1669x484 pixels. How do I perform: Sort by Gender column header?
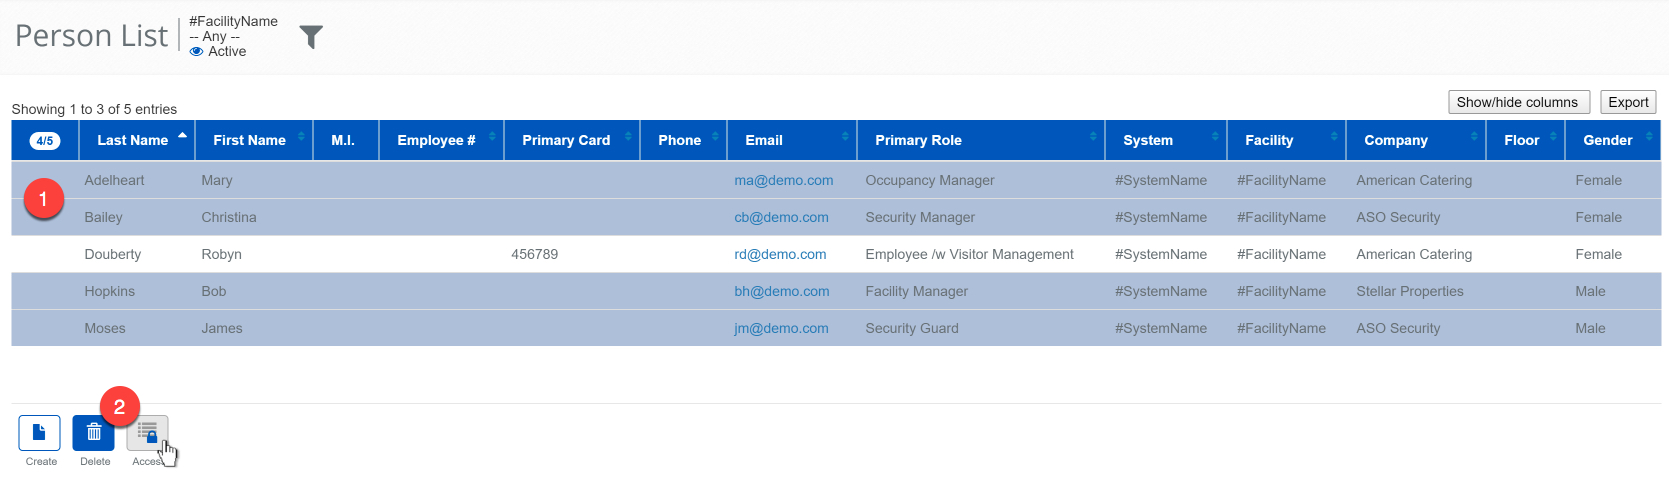click(x=1607, y=141)
